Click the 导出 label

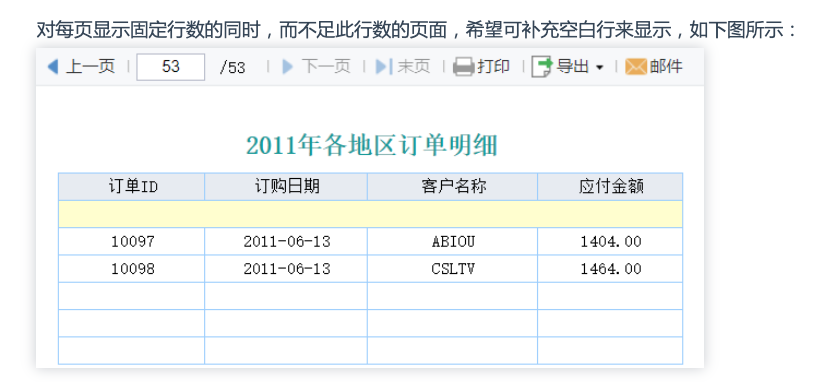click(x=572, y=67)
